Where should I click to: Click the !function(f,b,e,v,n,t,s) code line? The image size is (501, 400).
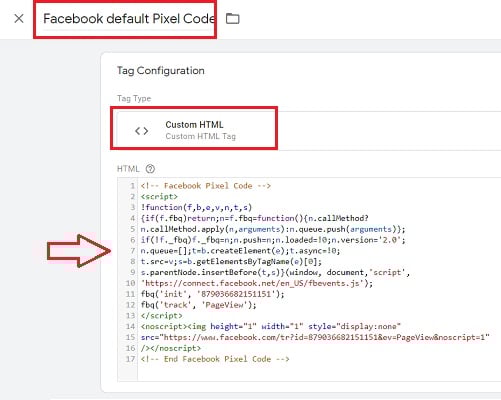tap(196, 207)
